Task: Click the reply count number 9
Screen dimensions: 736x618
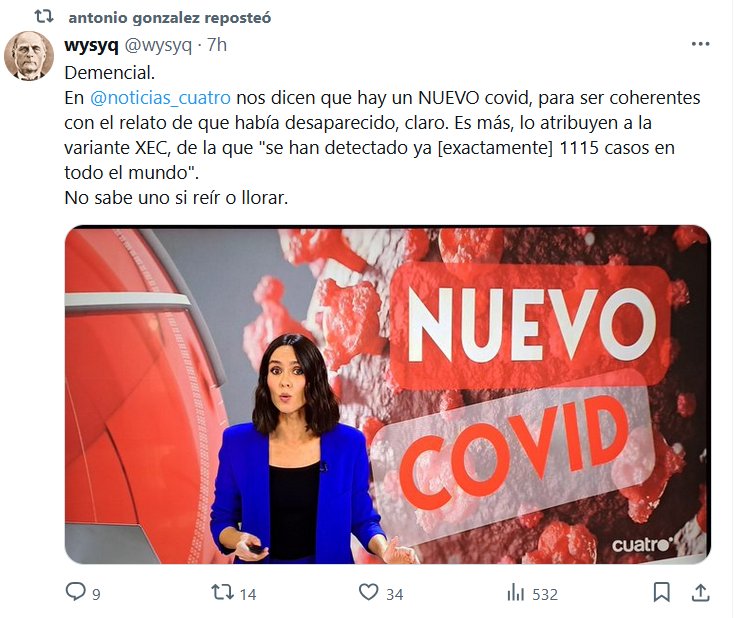Action: point(96,595)
